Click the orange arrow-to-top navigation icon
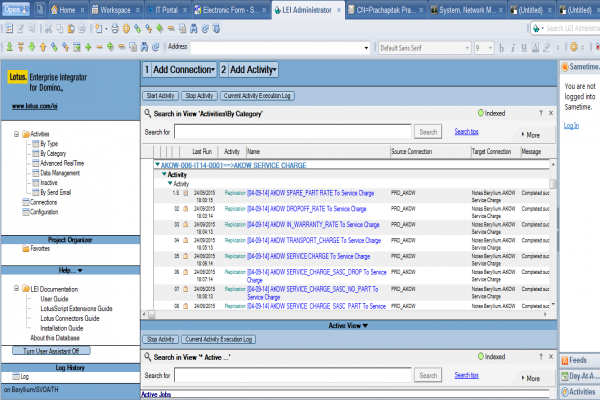This screenshot has width=600, height=400. [x=21, y=47]
